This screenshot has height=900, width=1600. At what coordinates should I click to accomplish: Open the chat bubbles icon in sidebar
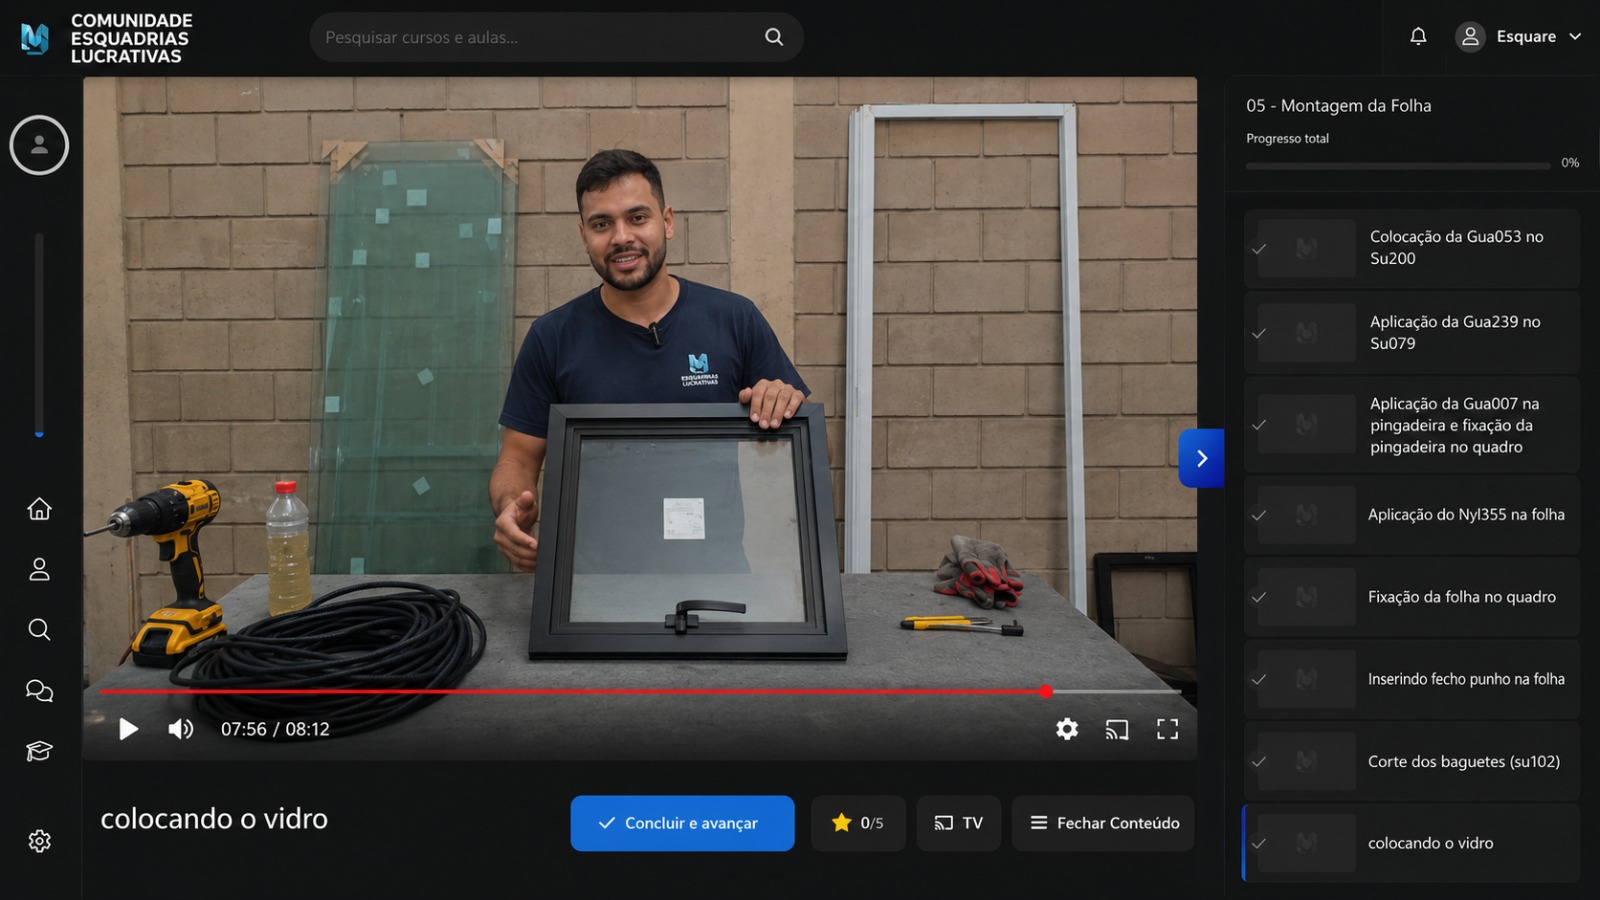(x=39, y=690)
